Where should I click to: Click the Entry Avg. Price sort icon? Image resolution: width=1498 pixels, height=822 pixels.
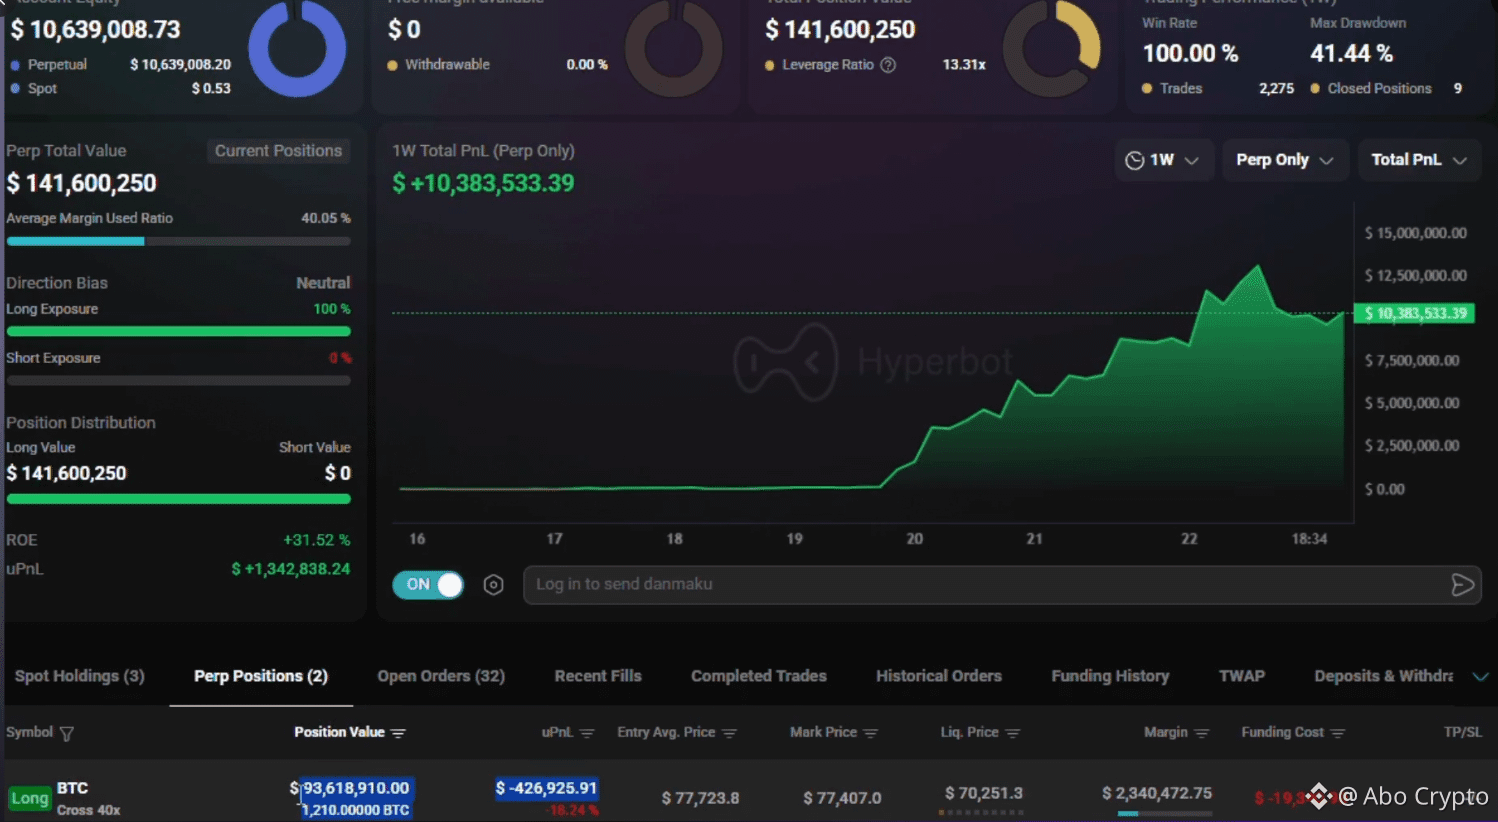pyautogui.click(x=729, y=733)
